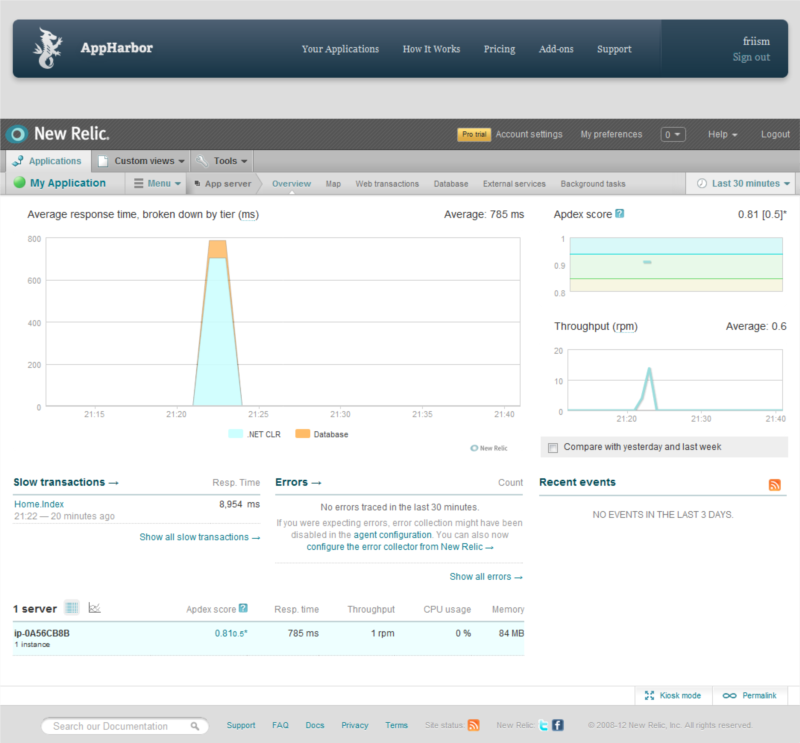This screenshot has width=800, height=743.
Task: Click the Database legend color swatch
Action: pyautogui.click(x=303, y=434)
